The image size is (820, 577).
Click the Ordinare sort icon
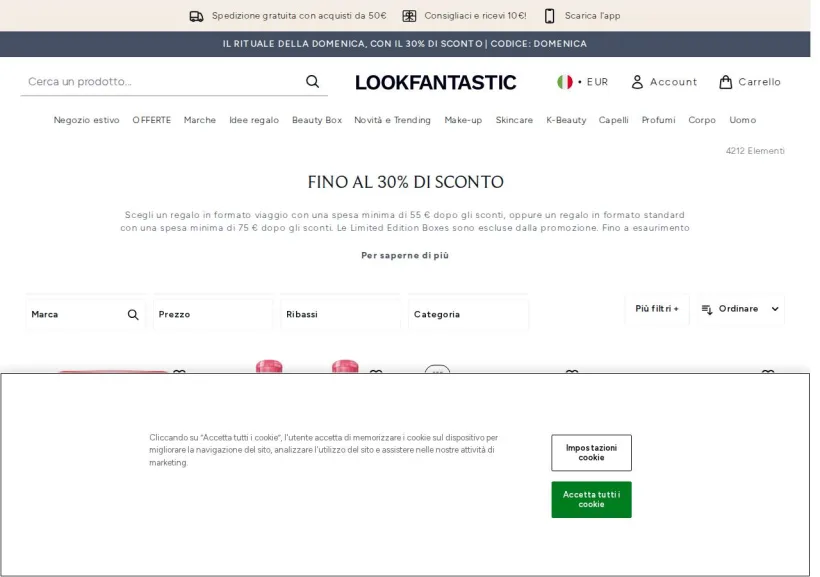(x=707, y=309)
